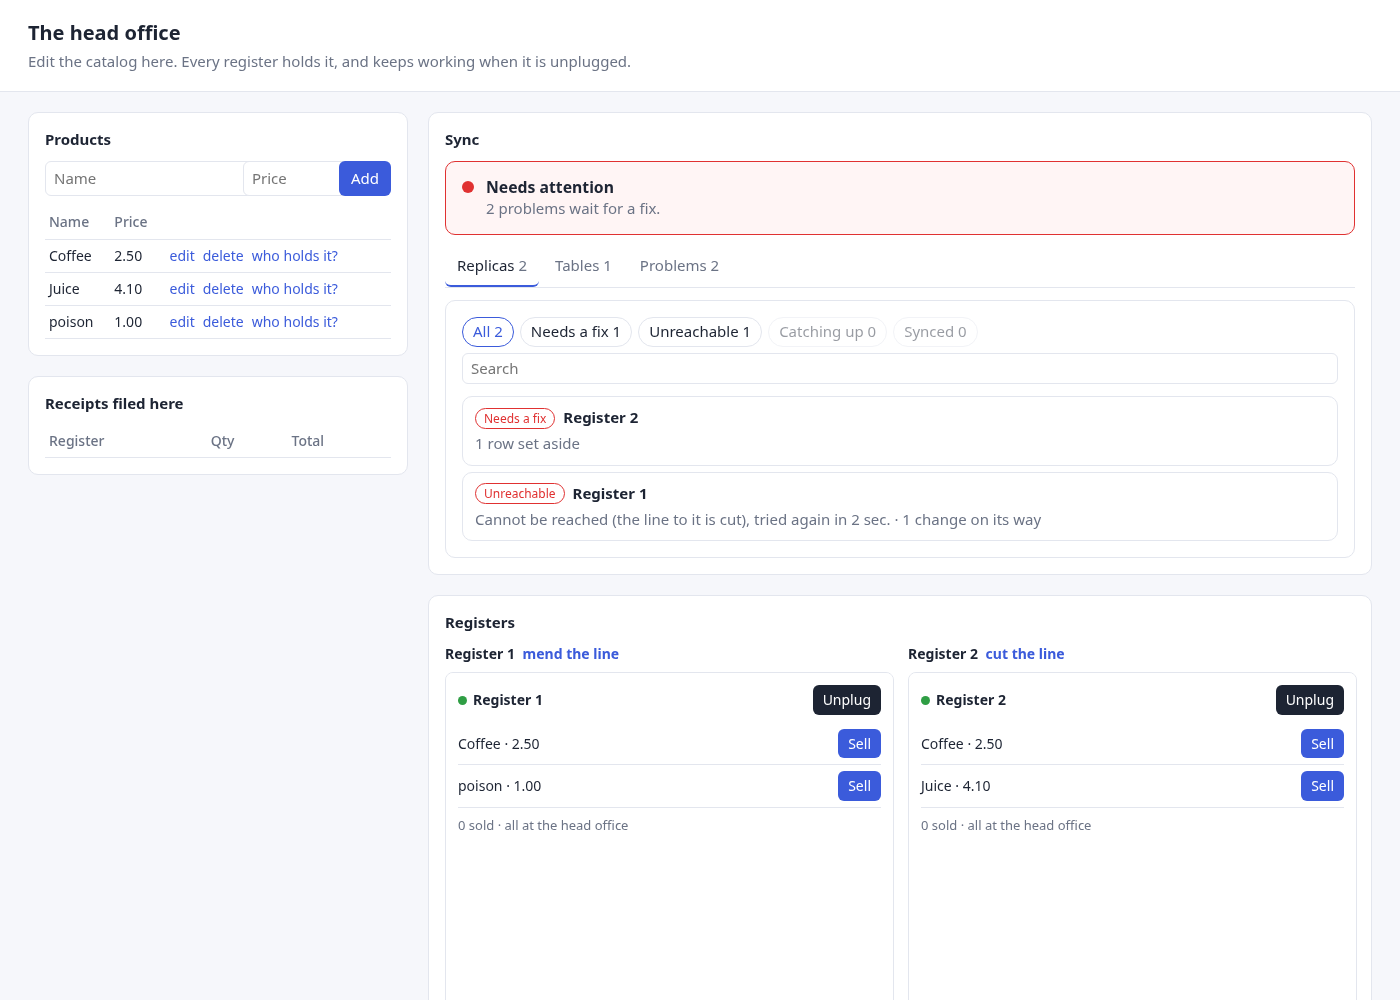Screen dimensions: 1400x1000
Task: Click the red Needs attention status dot
Action: pos(468,187)
